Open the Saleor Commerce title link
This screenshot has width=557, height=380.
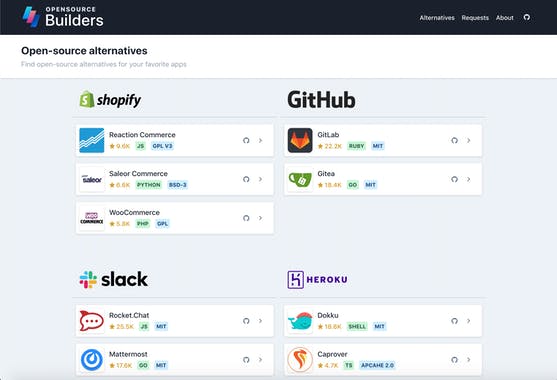point(138,173)
